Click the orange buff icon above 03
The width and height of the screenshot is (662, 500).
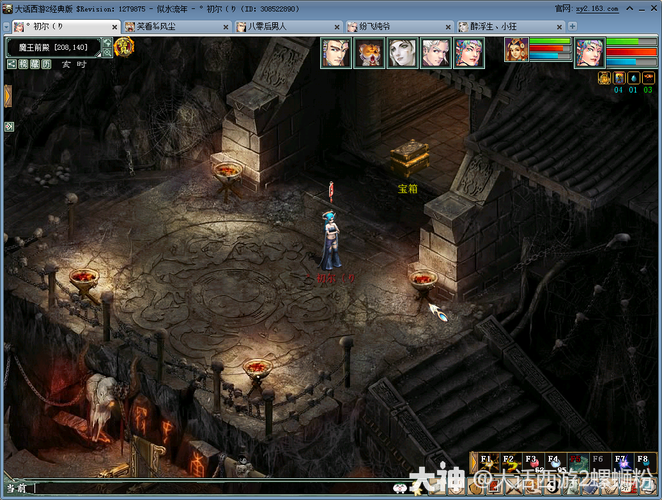click(648, 78)
